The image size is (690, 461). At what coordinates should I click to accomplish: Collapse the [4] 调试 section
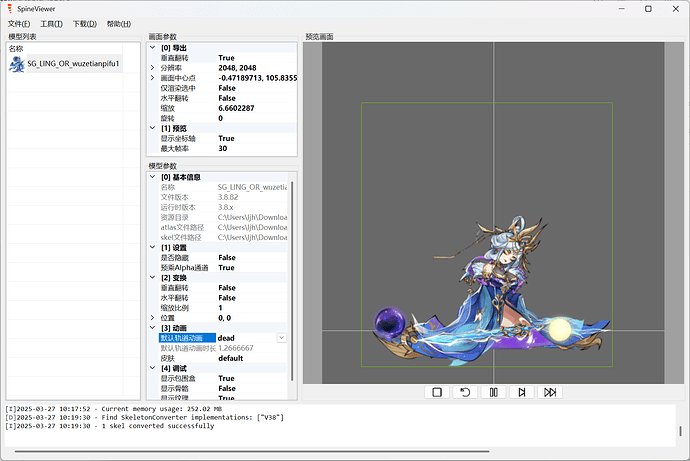coord(153,368)
